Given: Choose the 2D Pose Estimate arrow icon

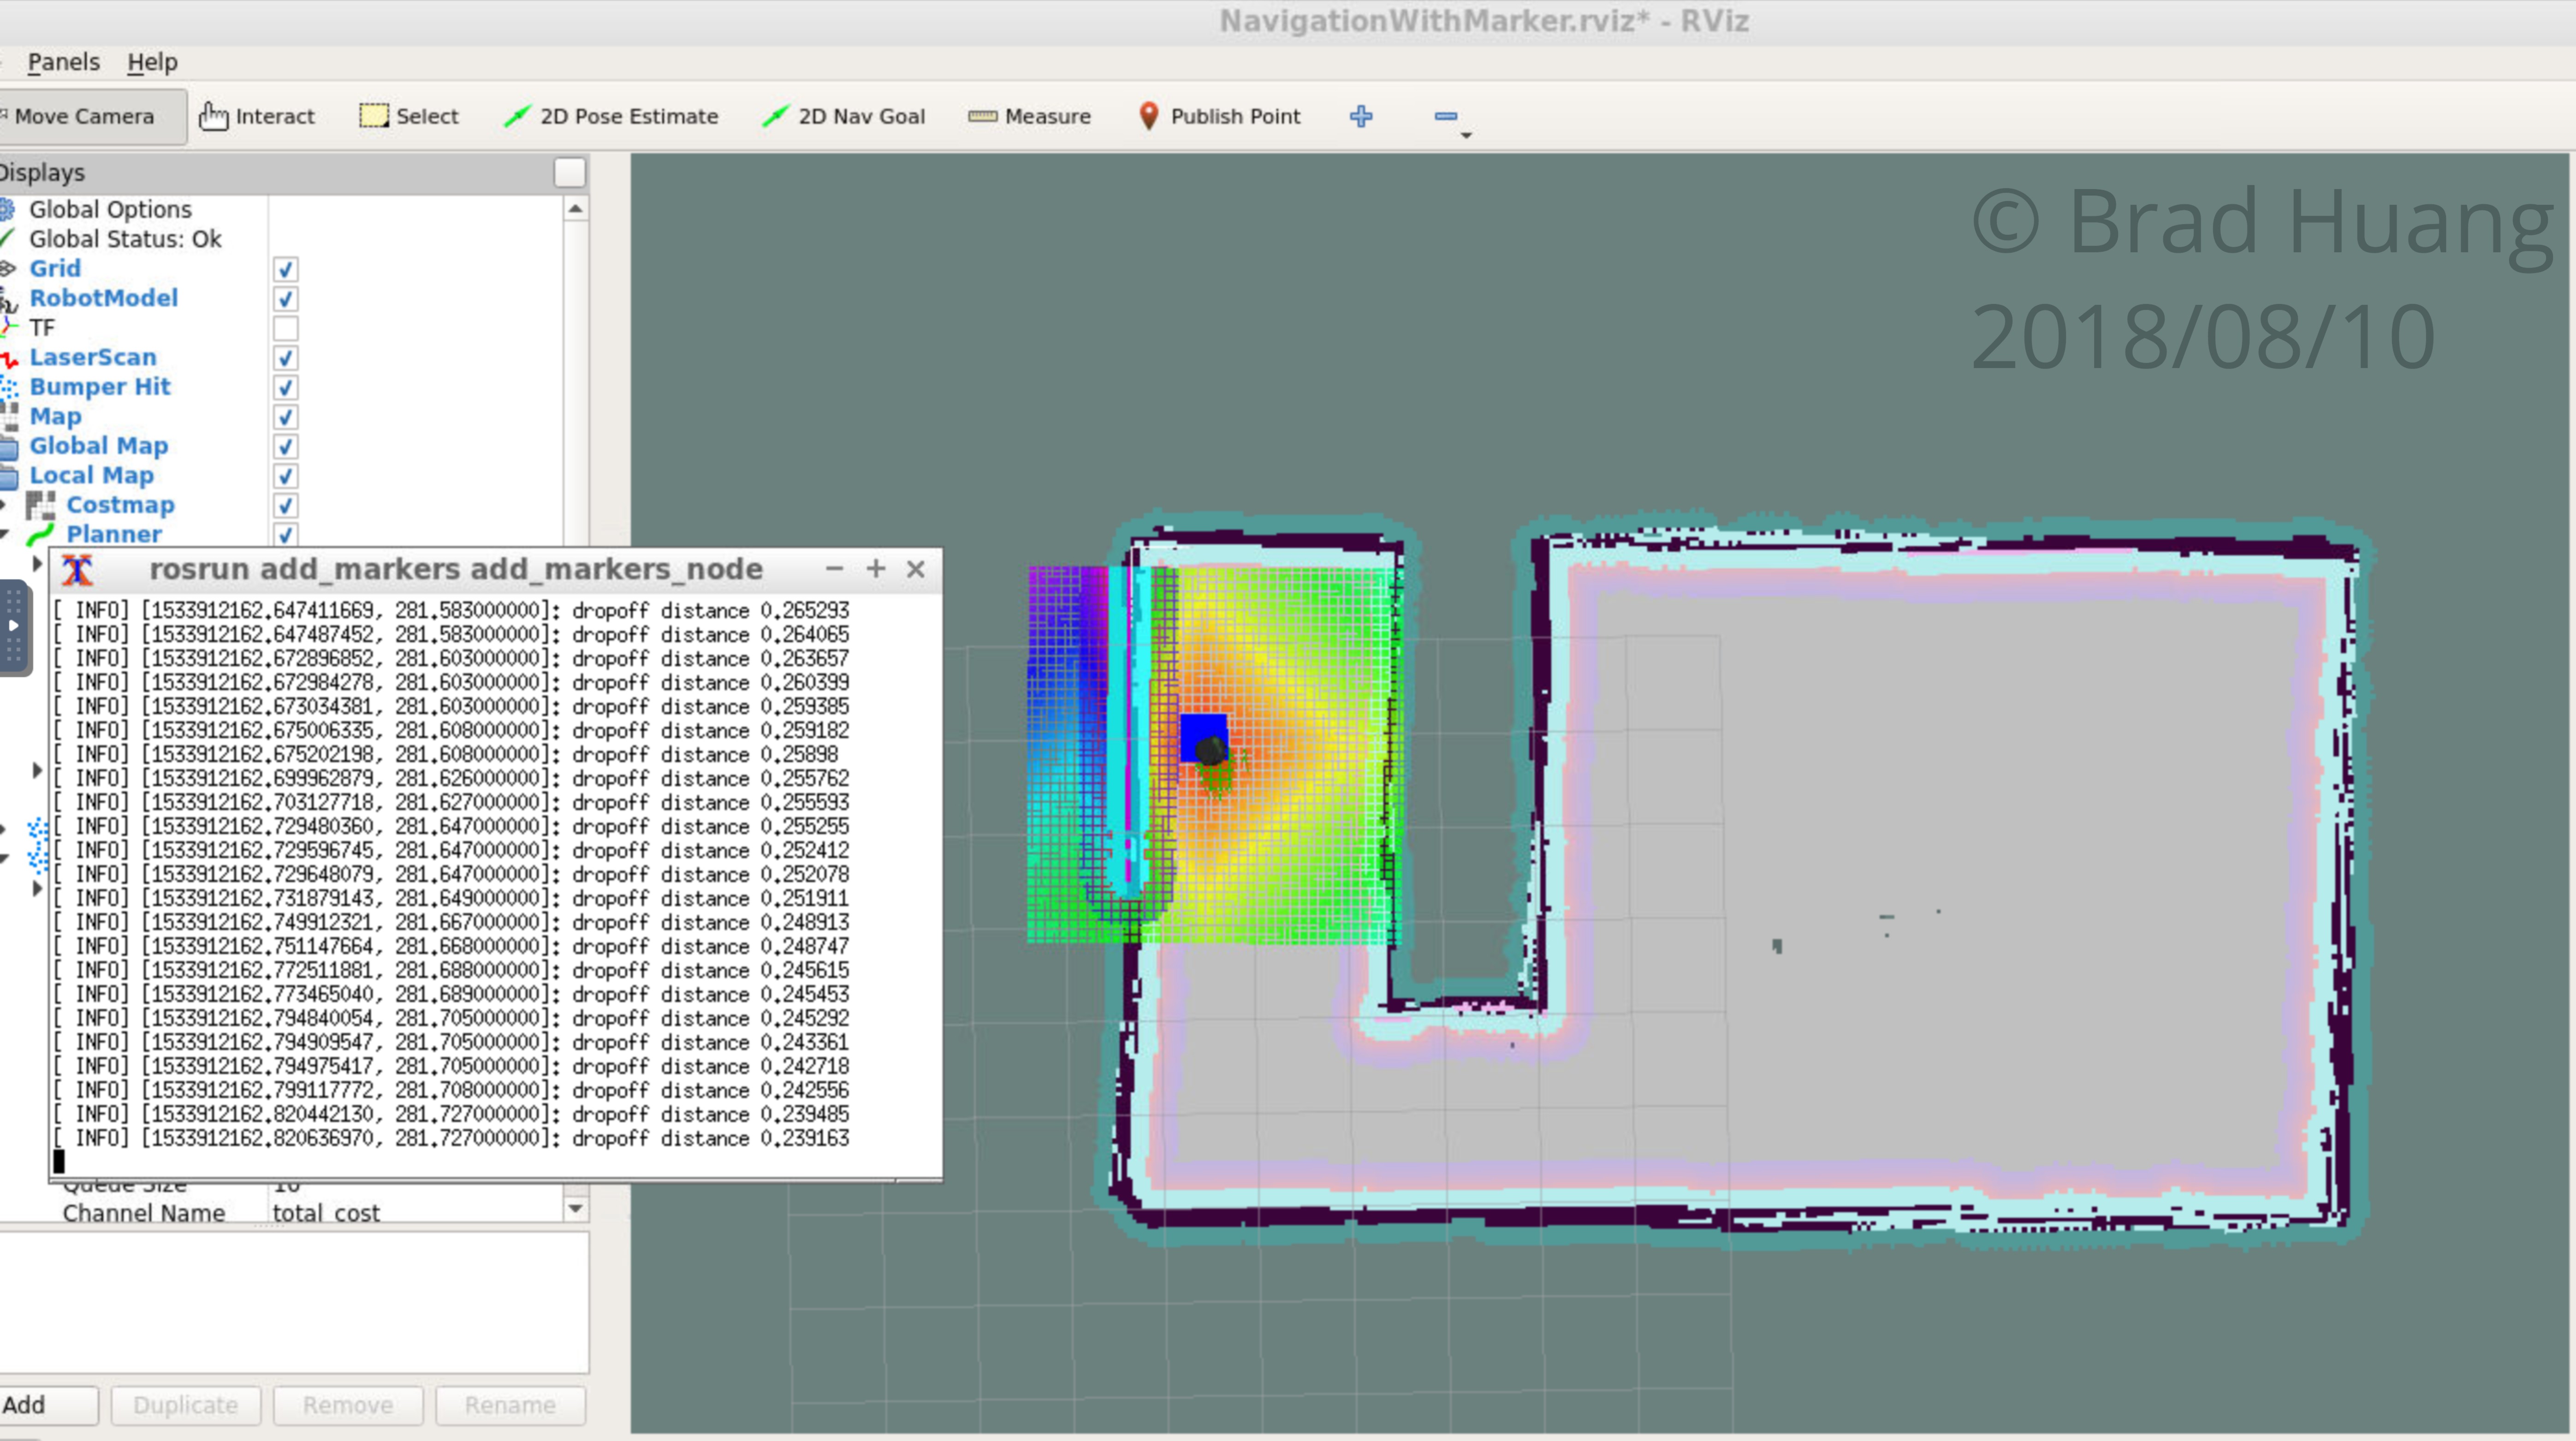Looking at the screenshot, I should [517, 116].
